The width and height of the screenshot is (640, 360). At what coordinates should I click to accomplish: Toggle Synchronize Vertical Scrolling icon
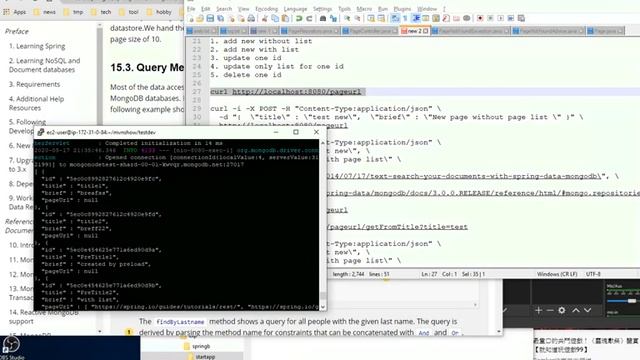[x=371, y=18]
